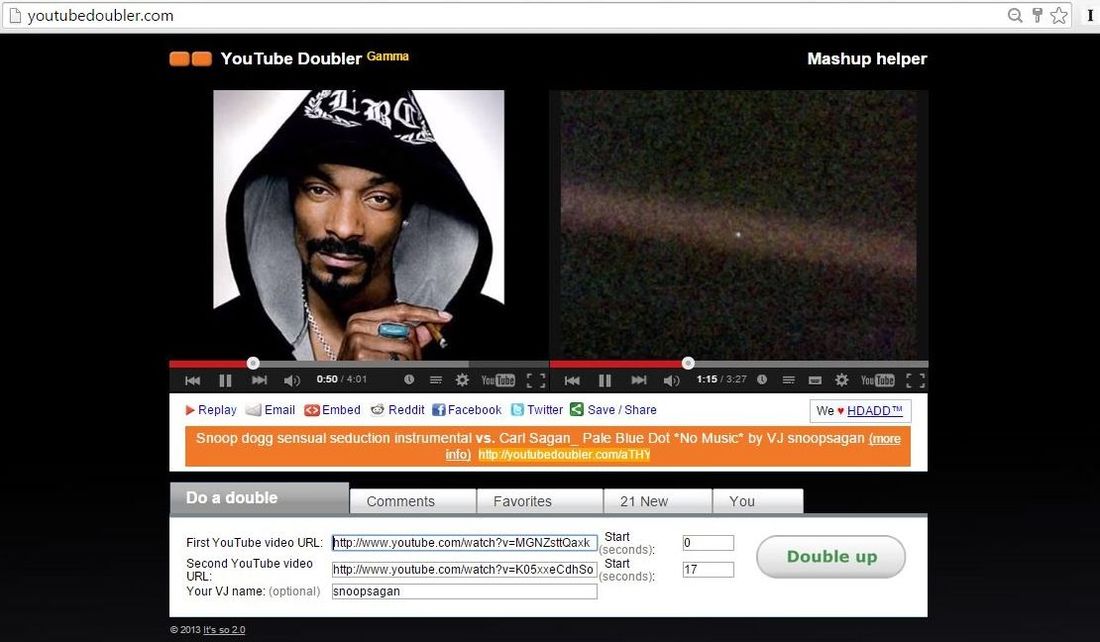The height and width of the screenshot is (642, 1100).
Task: Skip to previous in right video player
Action: 572,380
